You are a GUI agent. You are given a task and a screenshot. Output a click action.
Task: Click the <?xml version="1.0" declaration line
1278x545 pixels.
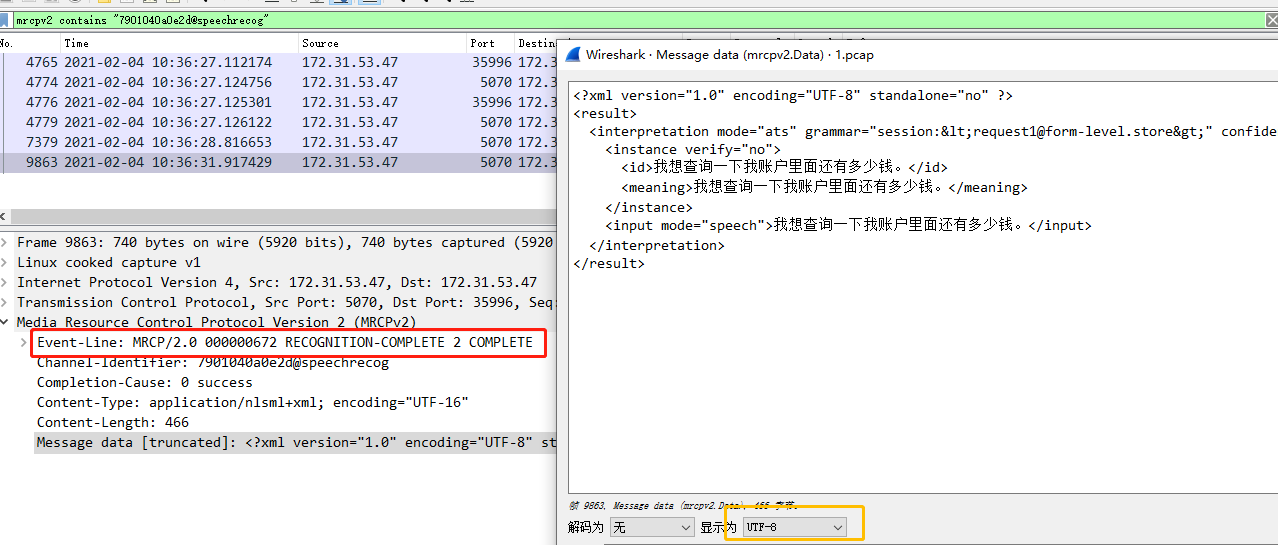tap(793, 95)
